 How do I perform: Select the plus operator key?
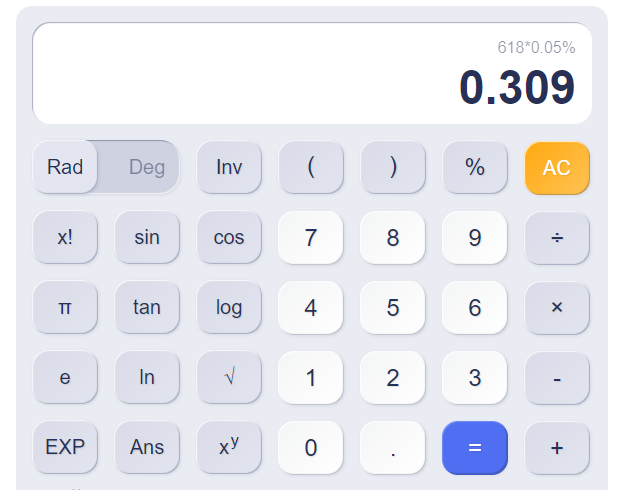tap(557, 447)
